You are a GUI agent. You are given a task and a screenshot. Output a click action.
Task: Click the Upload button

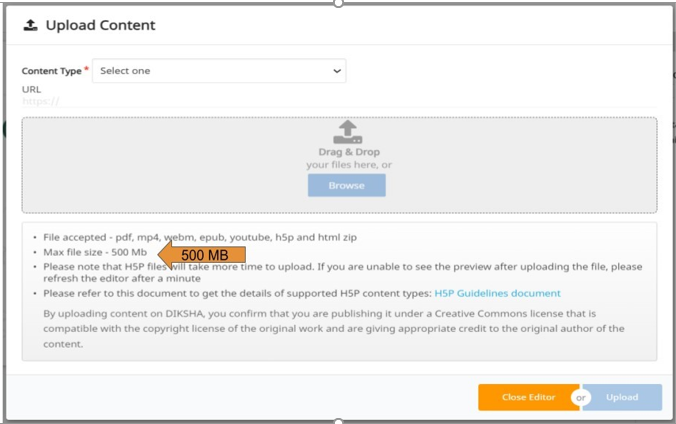tap(621, 397)
